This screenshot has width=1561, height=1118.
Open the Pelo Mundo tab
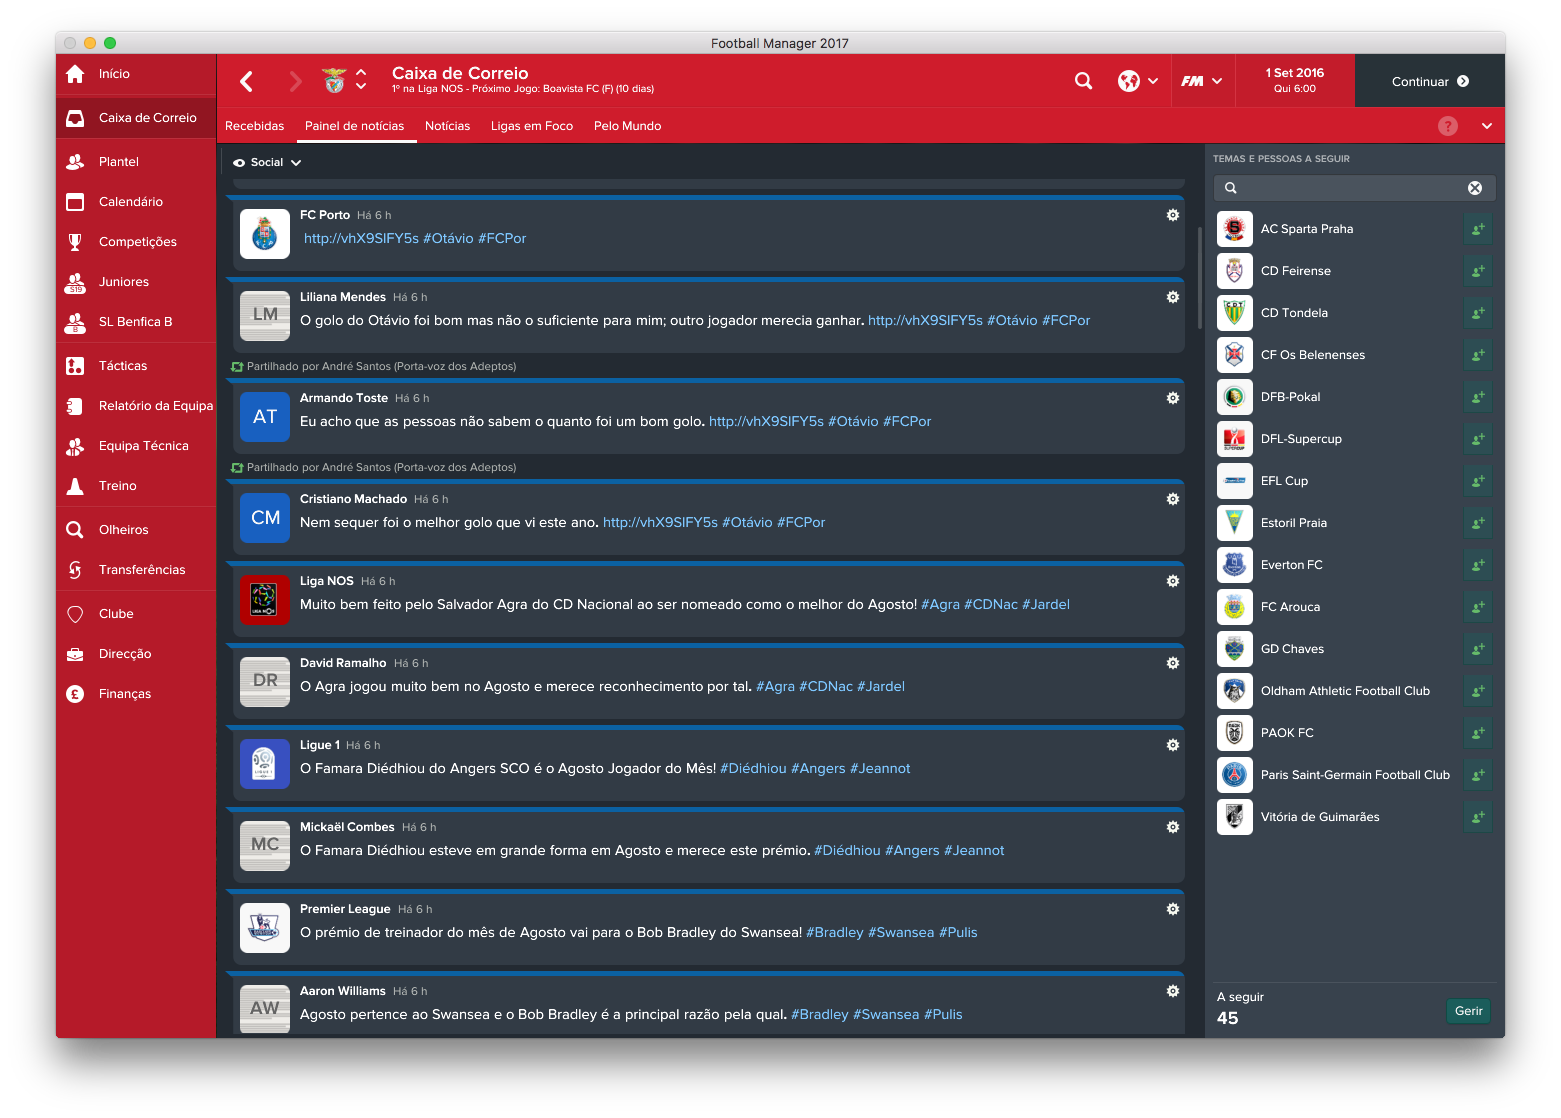click(628, 126)
